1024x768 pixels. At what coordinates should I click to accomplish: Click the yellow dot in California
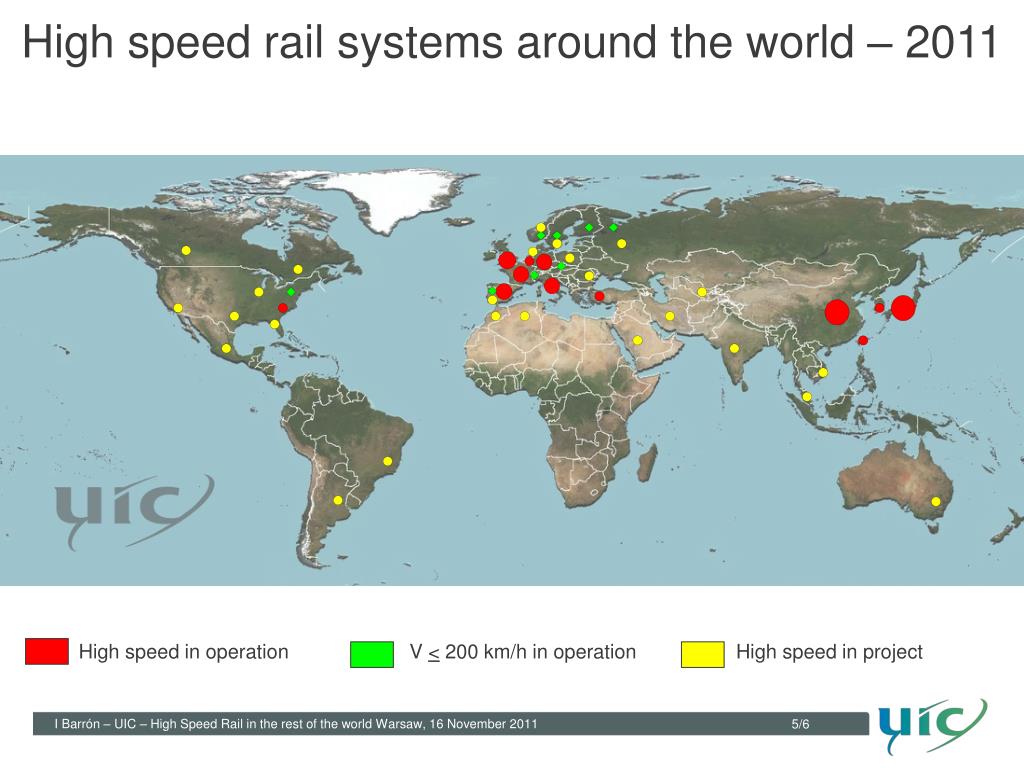pos(178,308)
